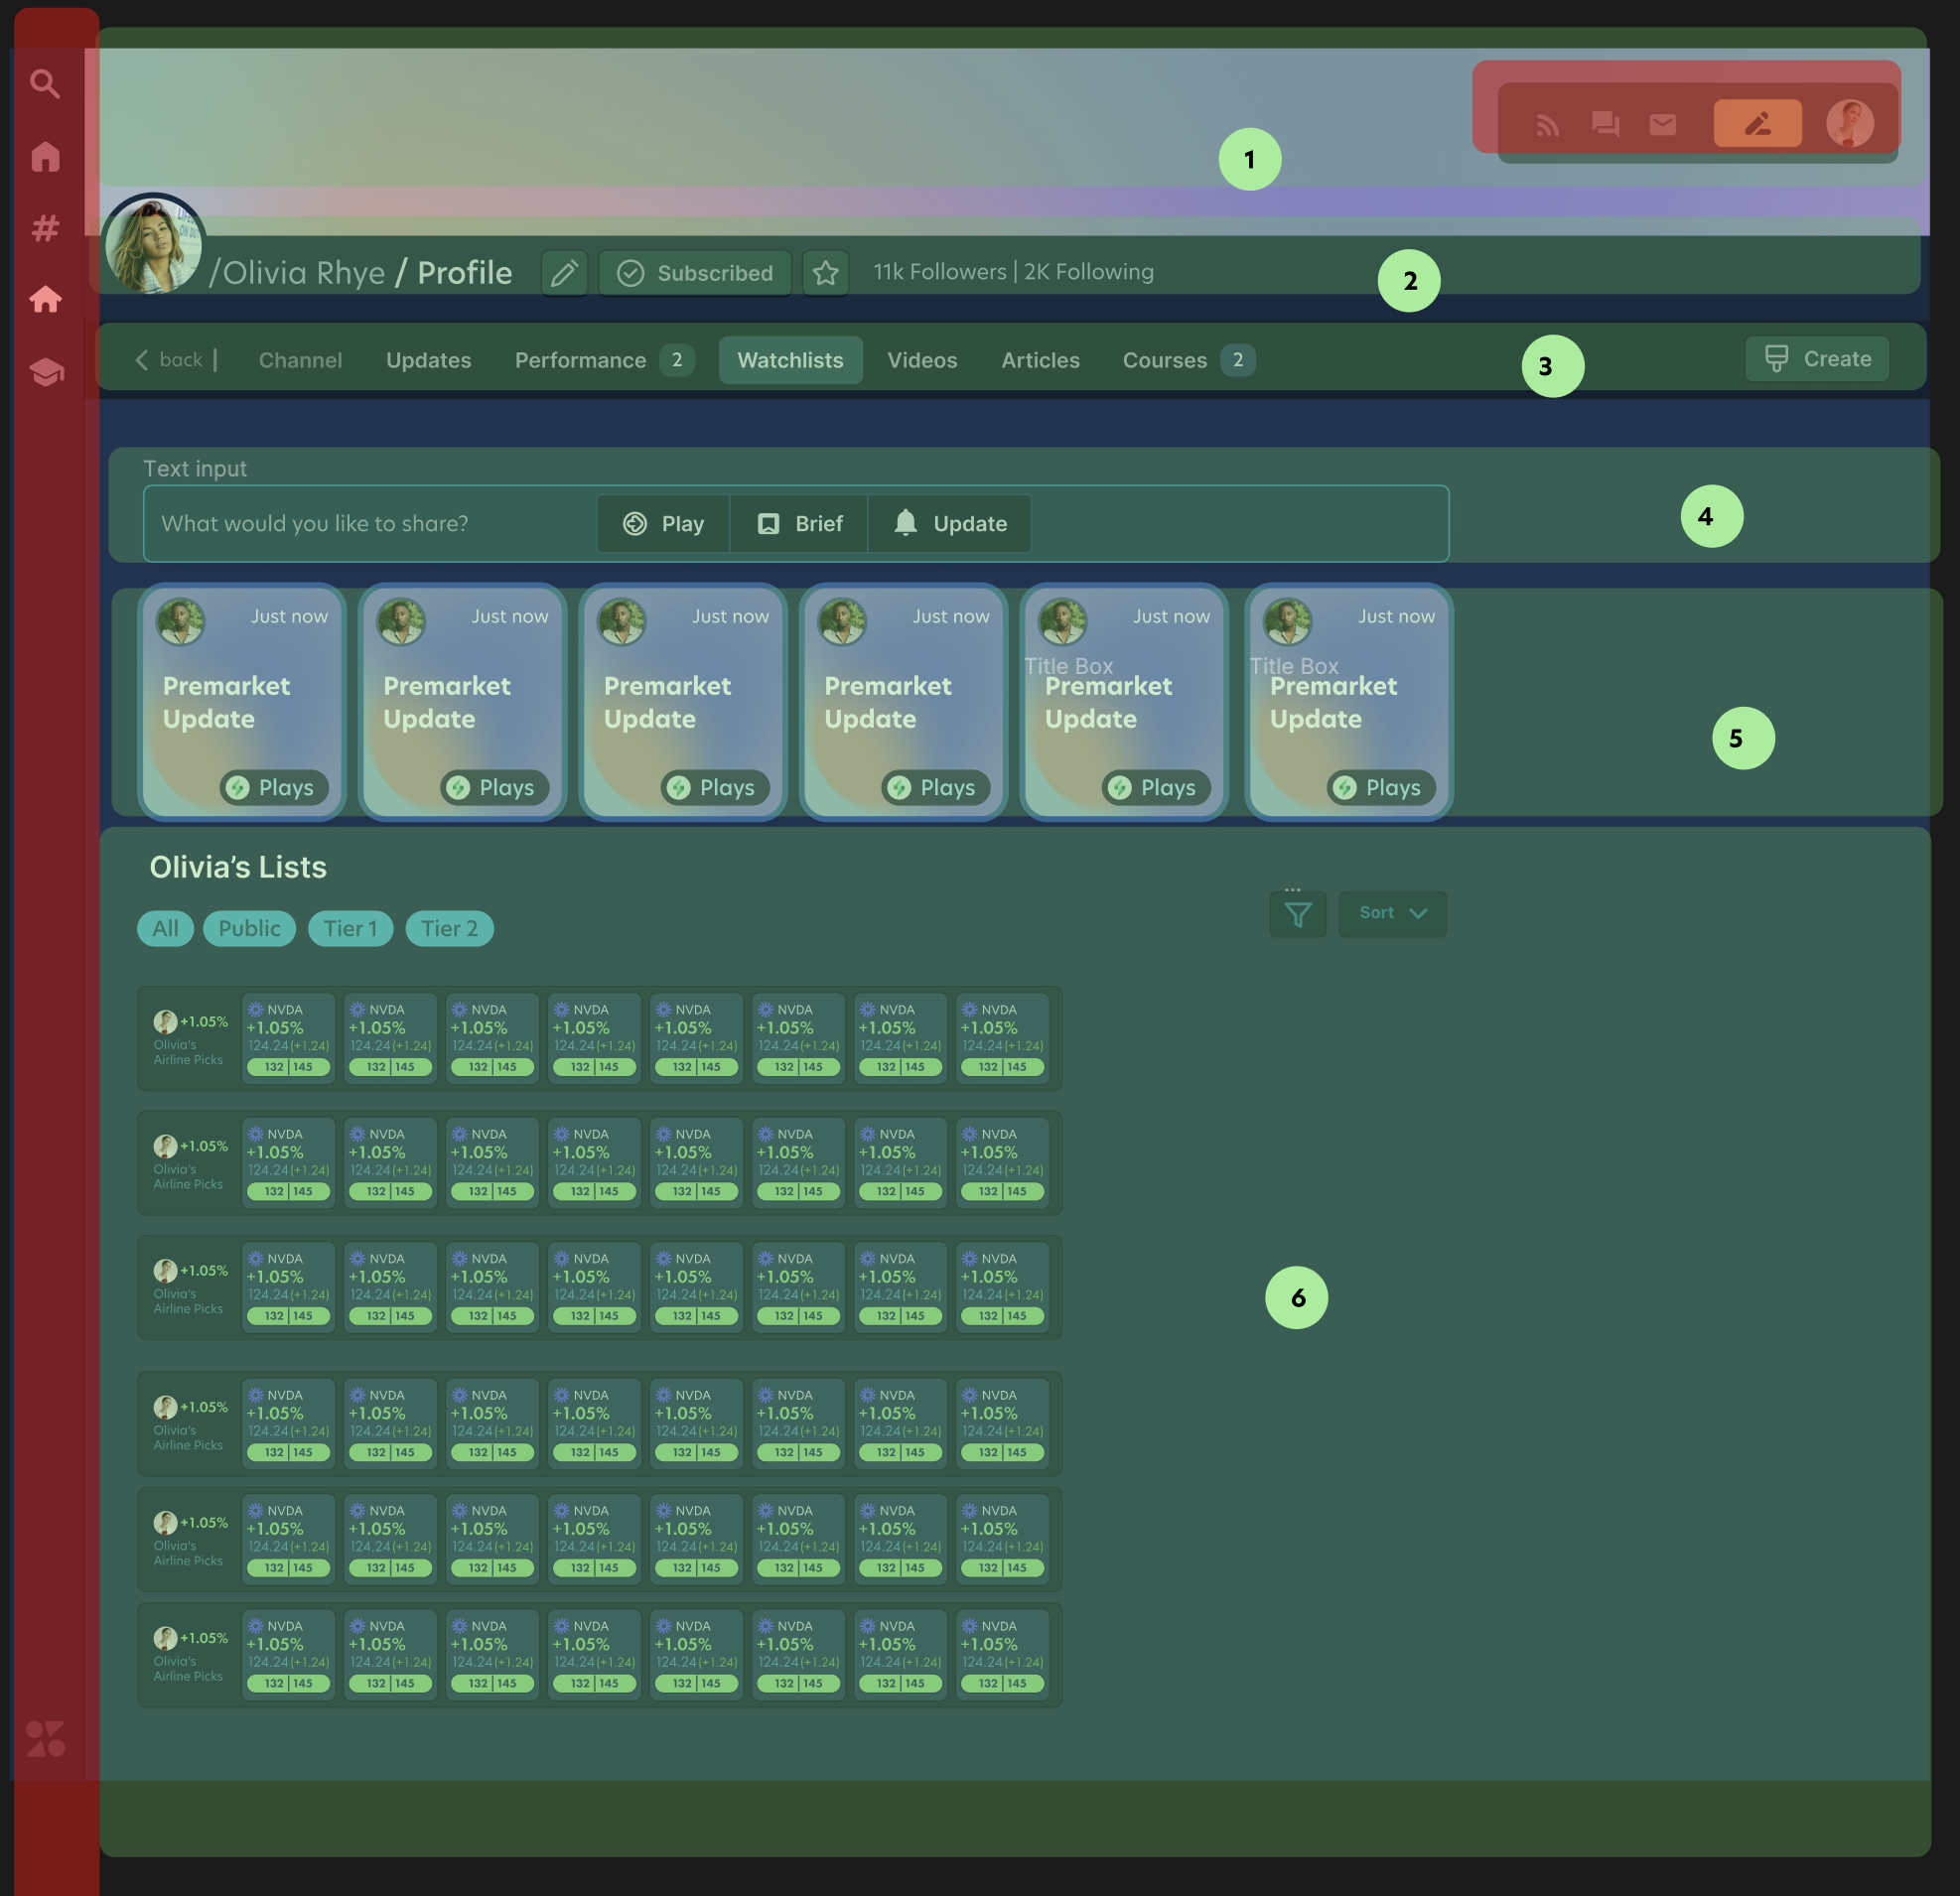This screenshot has width=1960, height=1896.
Task: Open the messages icon in top bar
Action: point(1605,123)
